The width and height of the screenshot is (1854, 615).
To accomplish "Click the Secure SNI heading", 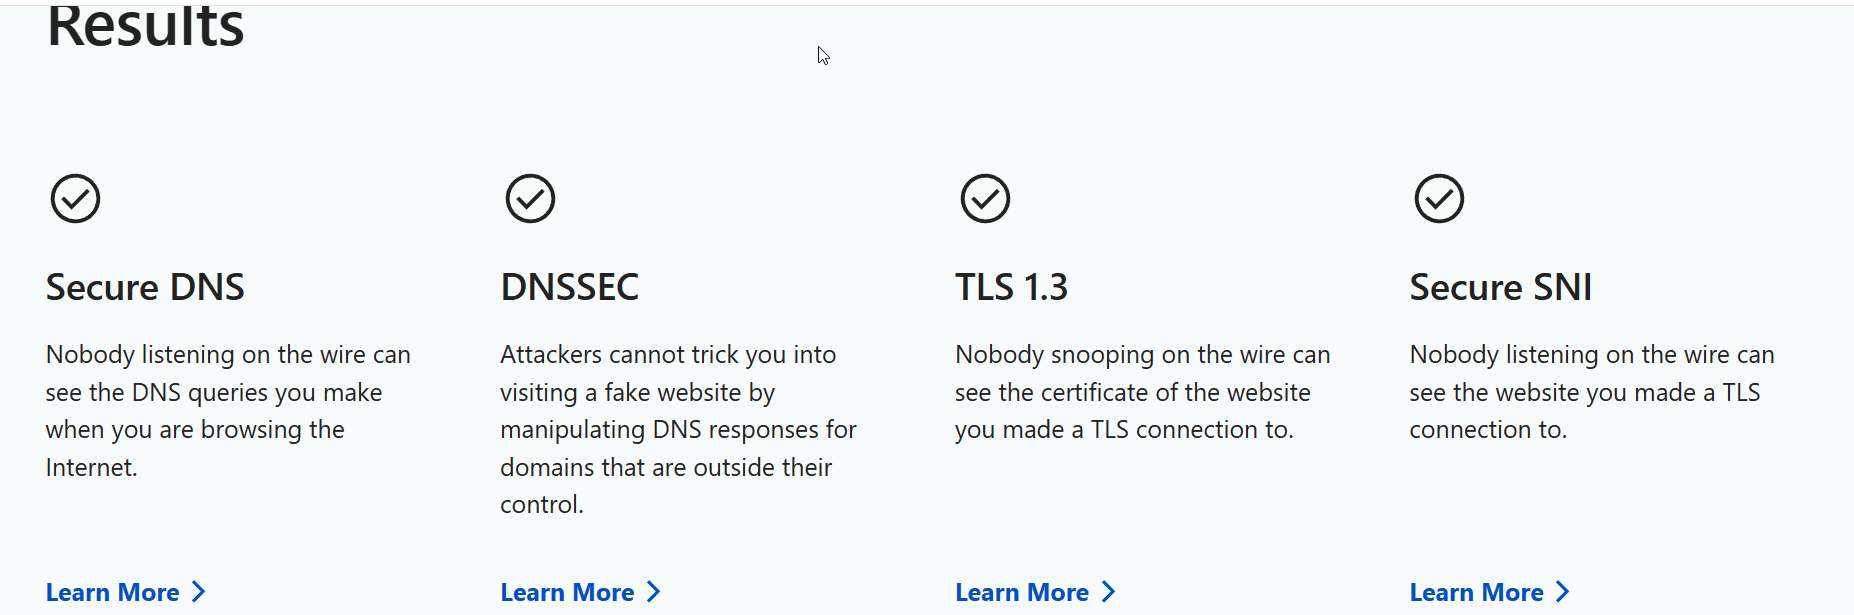I will [x=1500, y=287].
